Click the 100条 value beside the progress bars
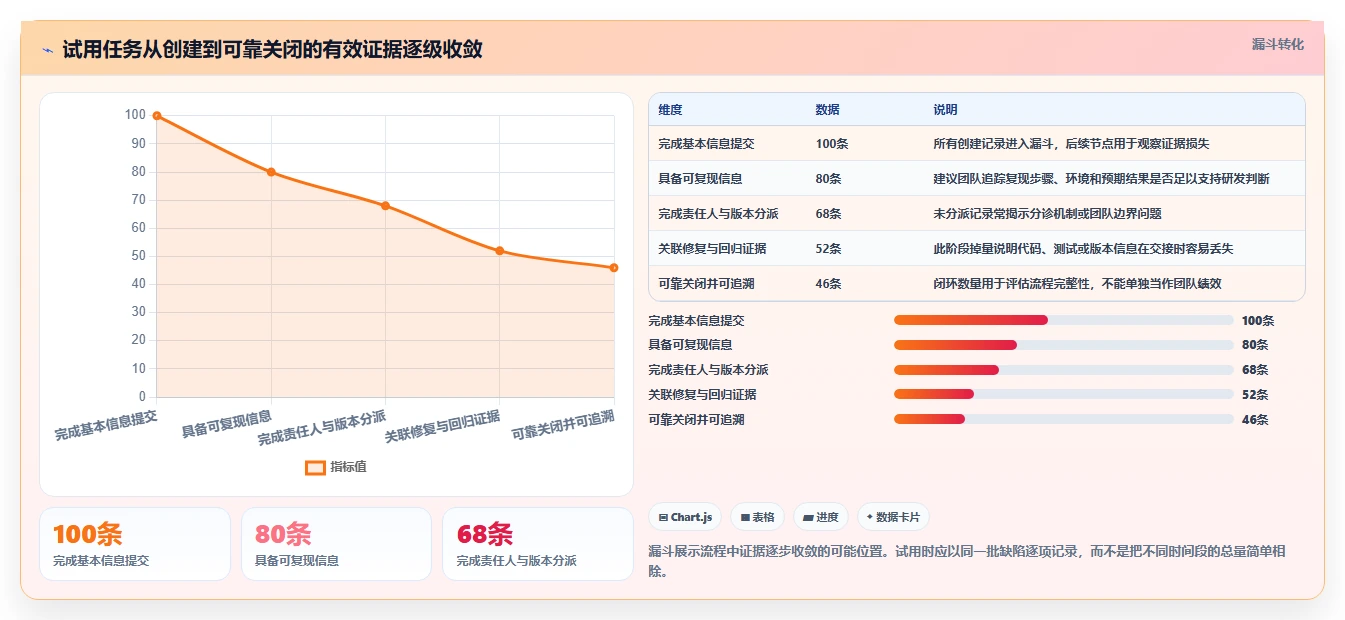The image size is (1345, 620). click(1258, 321)
